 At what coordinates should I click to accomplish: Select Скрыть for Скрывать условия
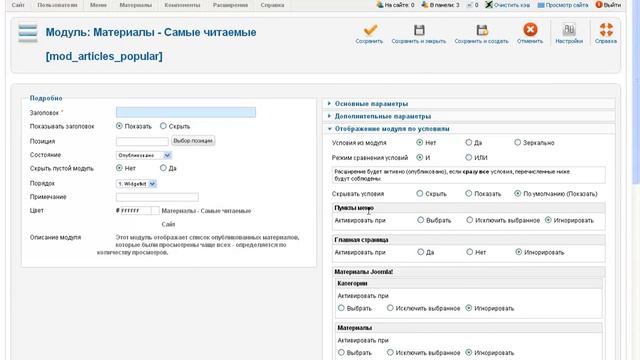click(420, 193)
